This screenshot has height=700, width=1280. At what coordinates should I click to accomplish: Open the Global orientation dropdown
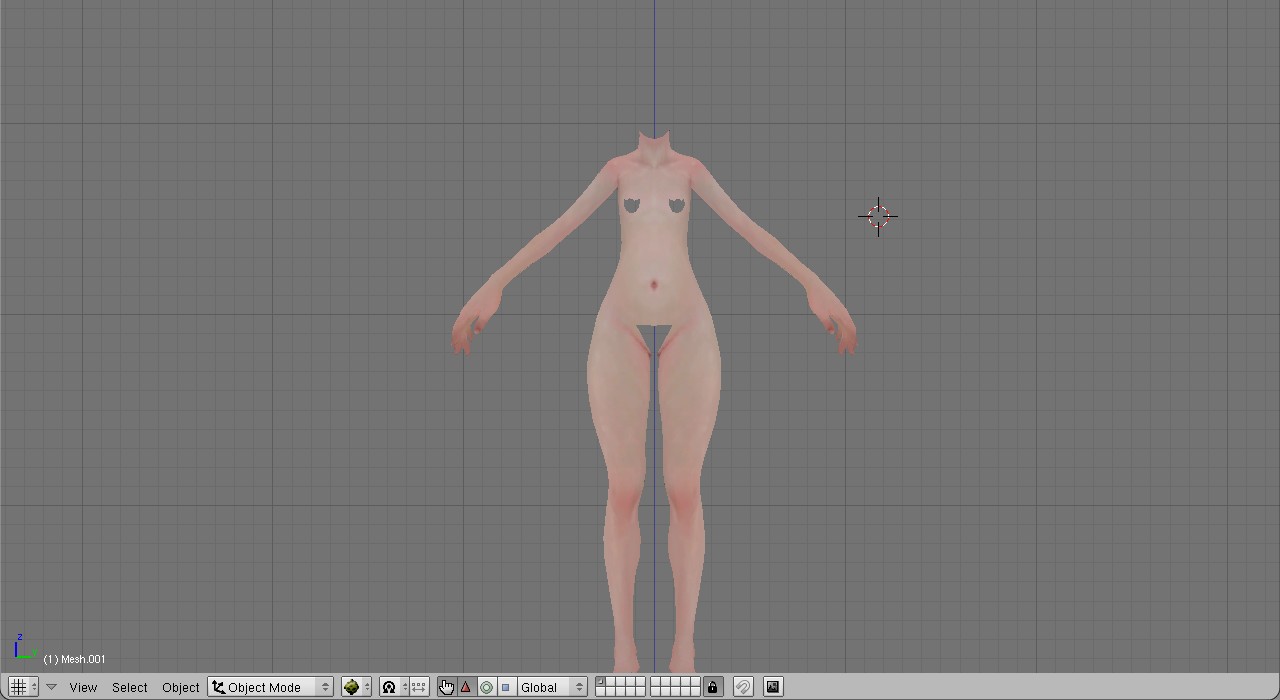(551, 687)
